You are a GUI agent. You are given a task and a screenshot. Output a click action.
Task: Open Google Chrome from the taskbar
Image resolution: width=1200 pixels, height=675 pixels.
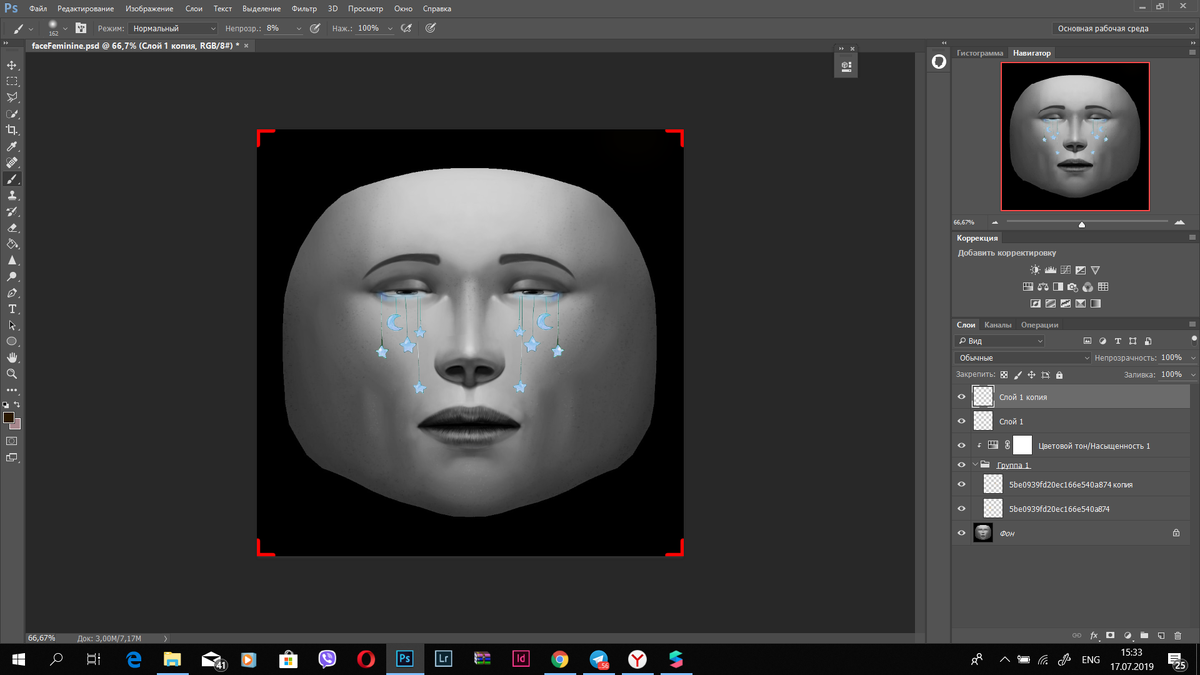[x=559, y=659]
